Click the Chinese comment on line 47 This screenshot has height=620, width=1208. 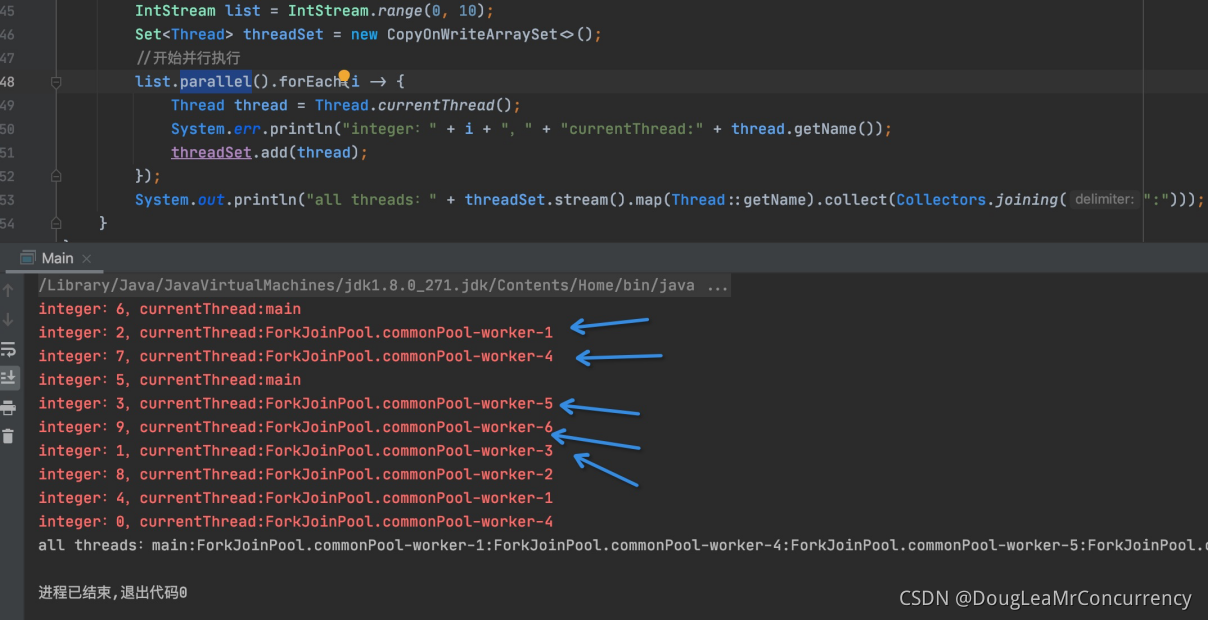[x=188, y=58]
